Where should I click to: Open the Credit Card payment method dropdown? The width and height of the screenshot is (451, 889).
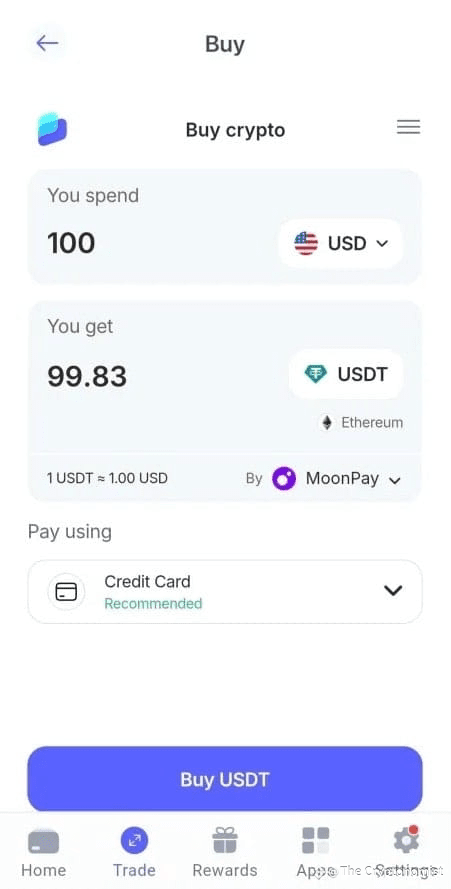(x=225, y=591)
